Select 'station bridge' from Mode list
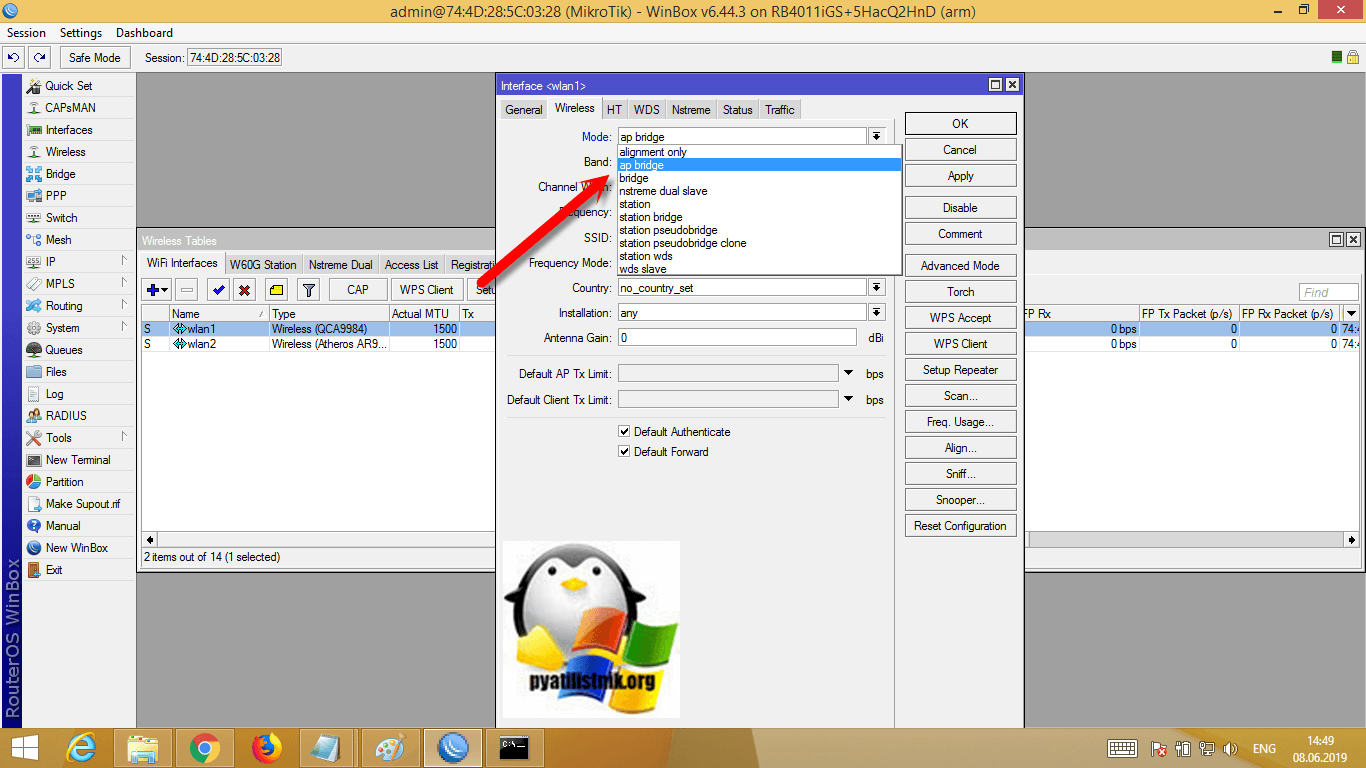 click(x=650, y=217)
